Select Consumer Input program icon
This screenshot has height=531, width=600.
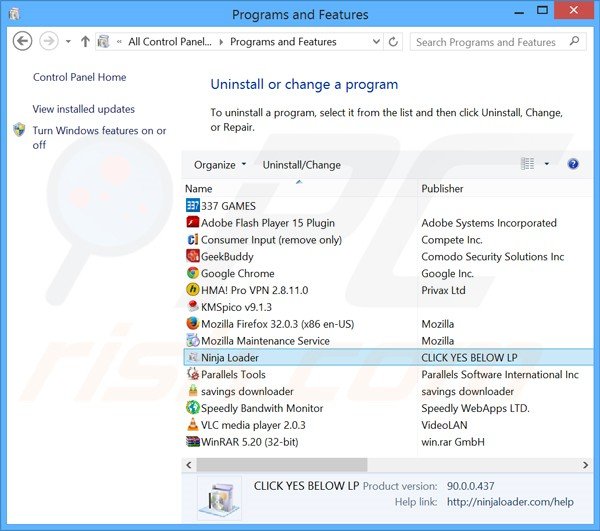(192, 239)
